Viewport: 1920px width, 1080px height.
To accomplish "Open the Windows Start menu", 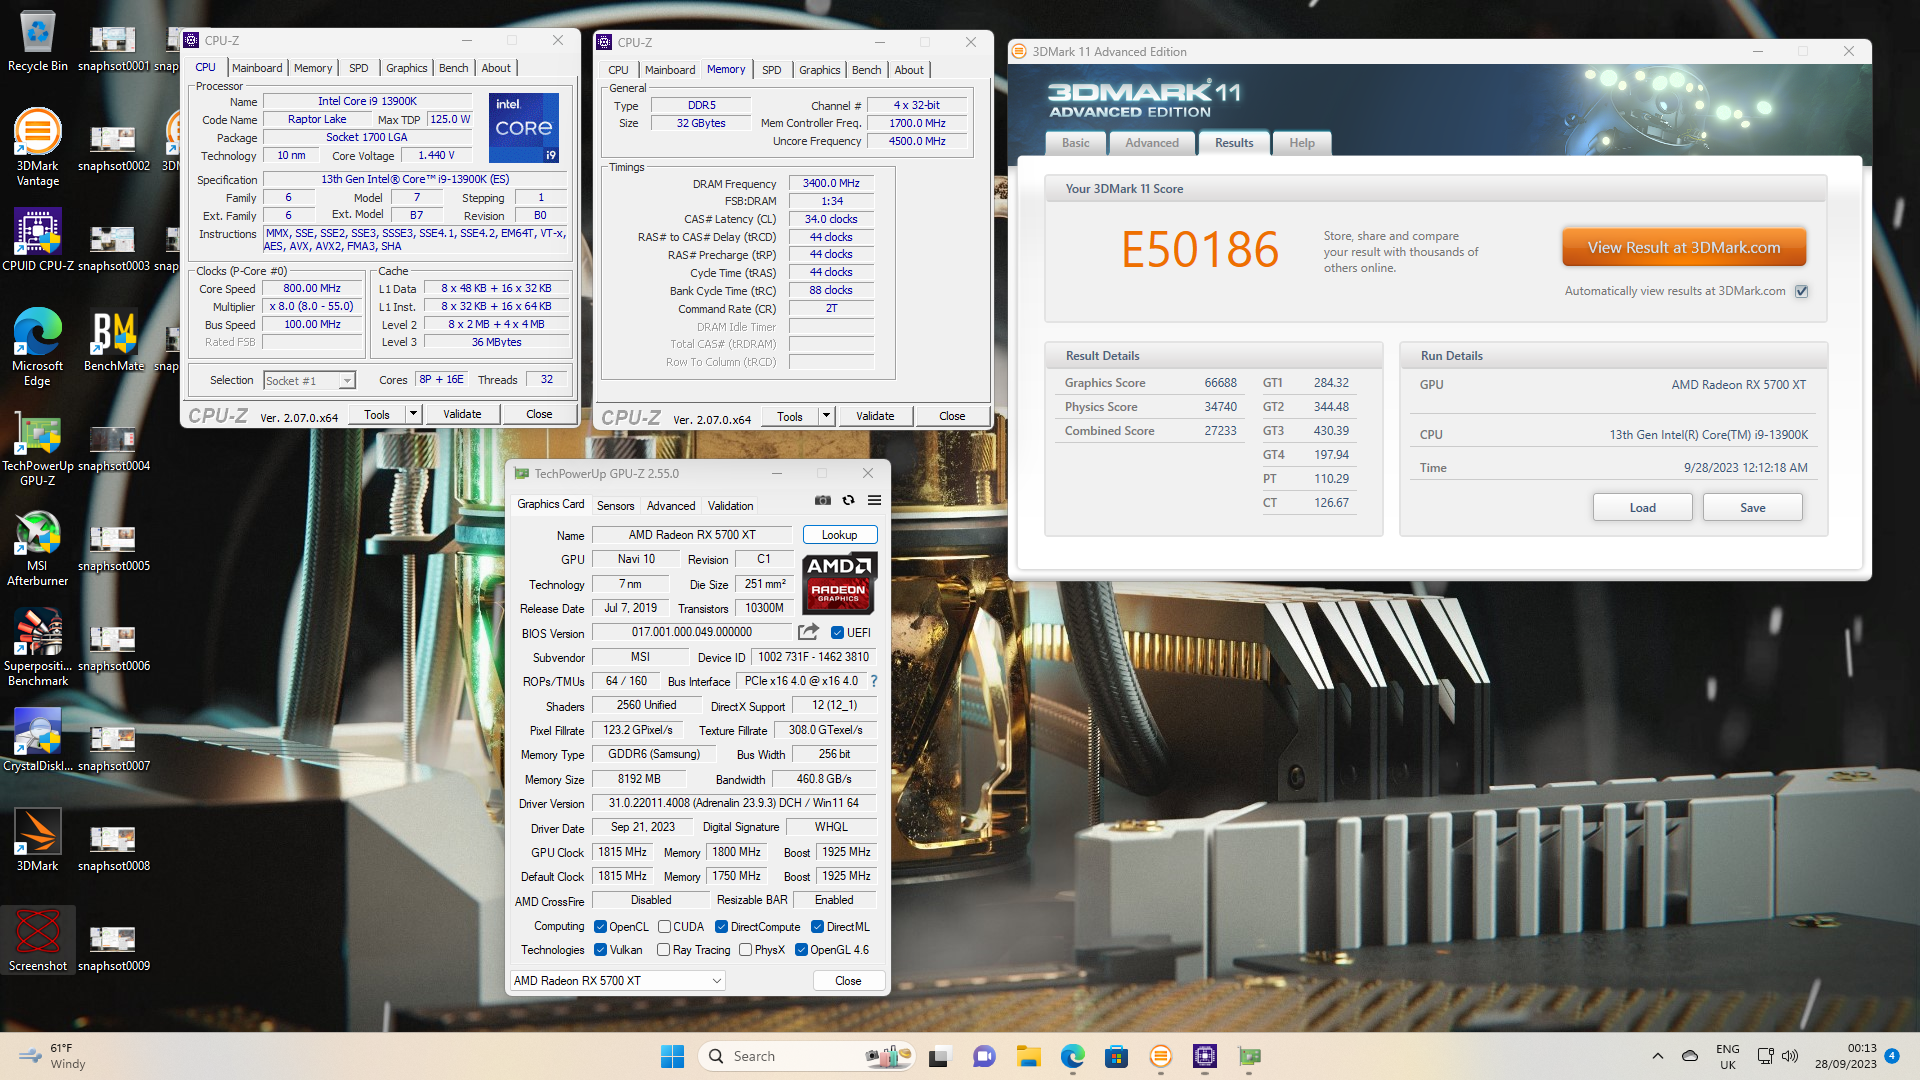I will [672, 1056].
